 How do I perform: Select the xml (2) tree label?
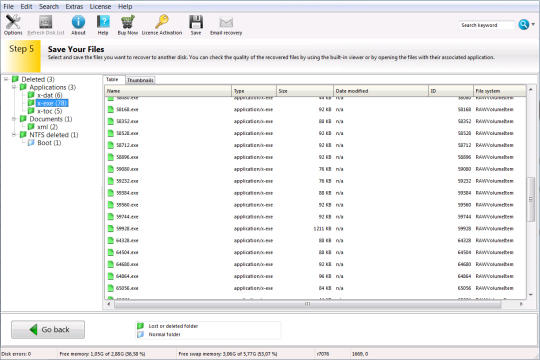coord(48,127)
